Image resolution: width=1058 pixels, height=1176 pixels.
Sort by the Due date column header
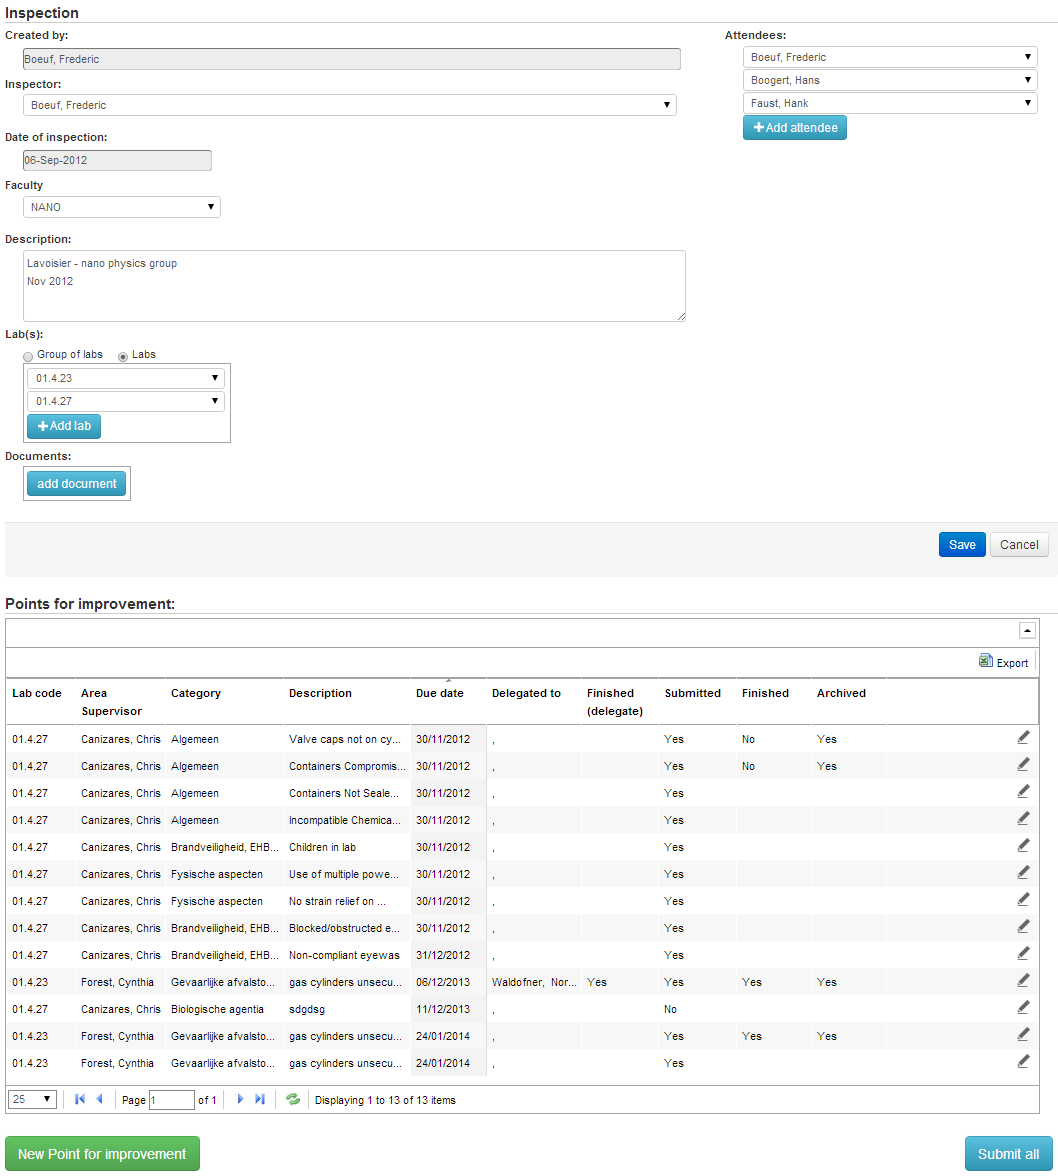(x=439, y=693)
